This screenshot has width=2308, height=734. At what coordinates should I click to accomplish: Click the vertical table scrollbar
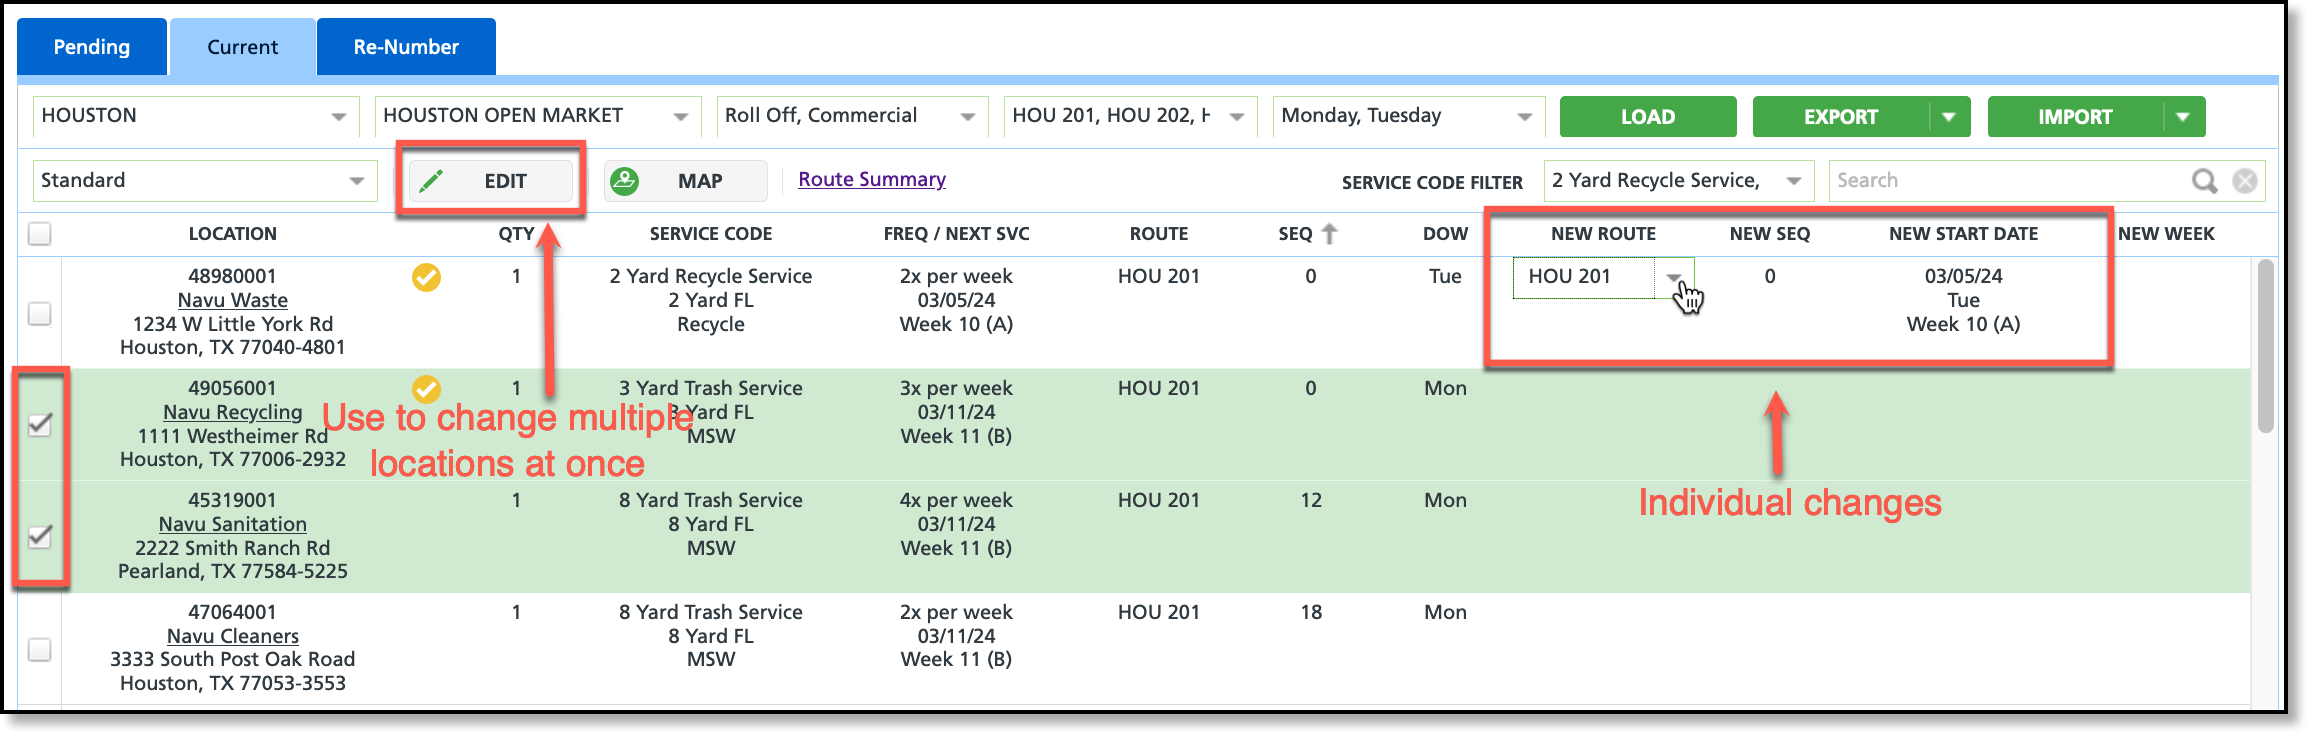point(2265,346)
